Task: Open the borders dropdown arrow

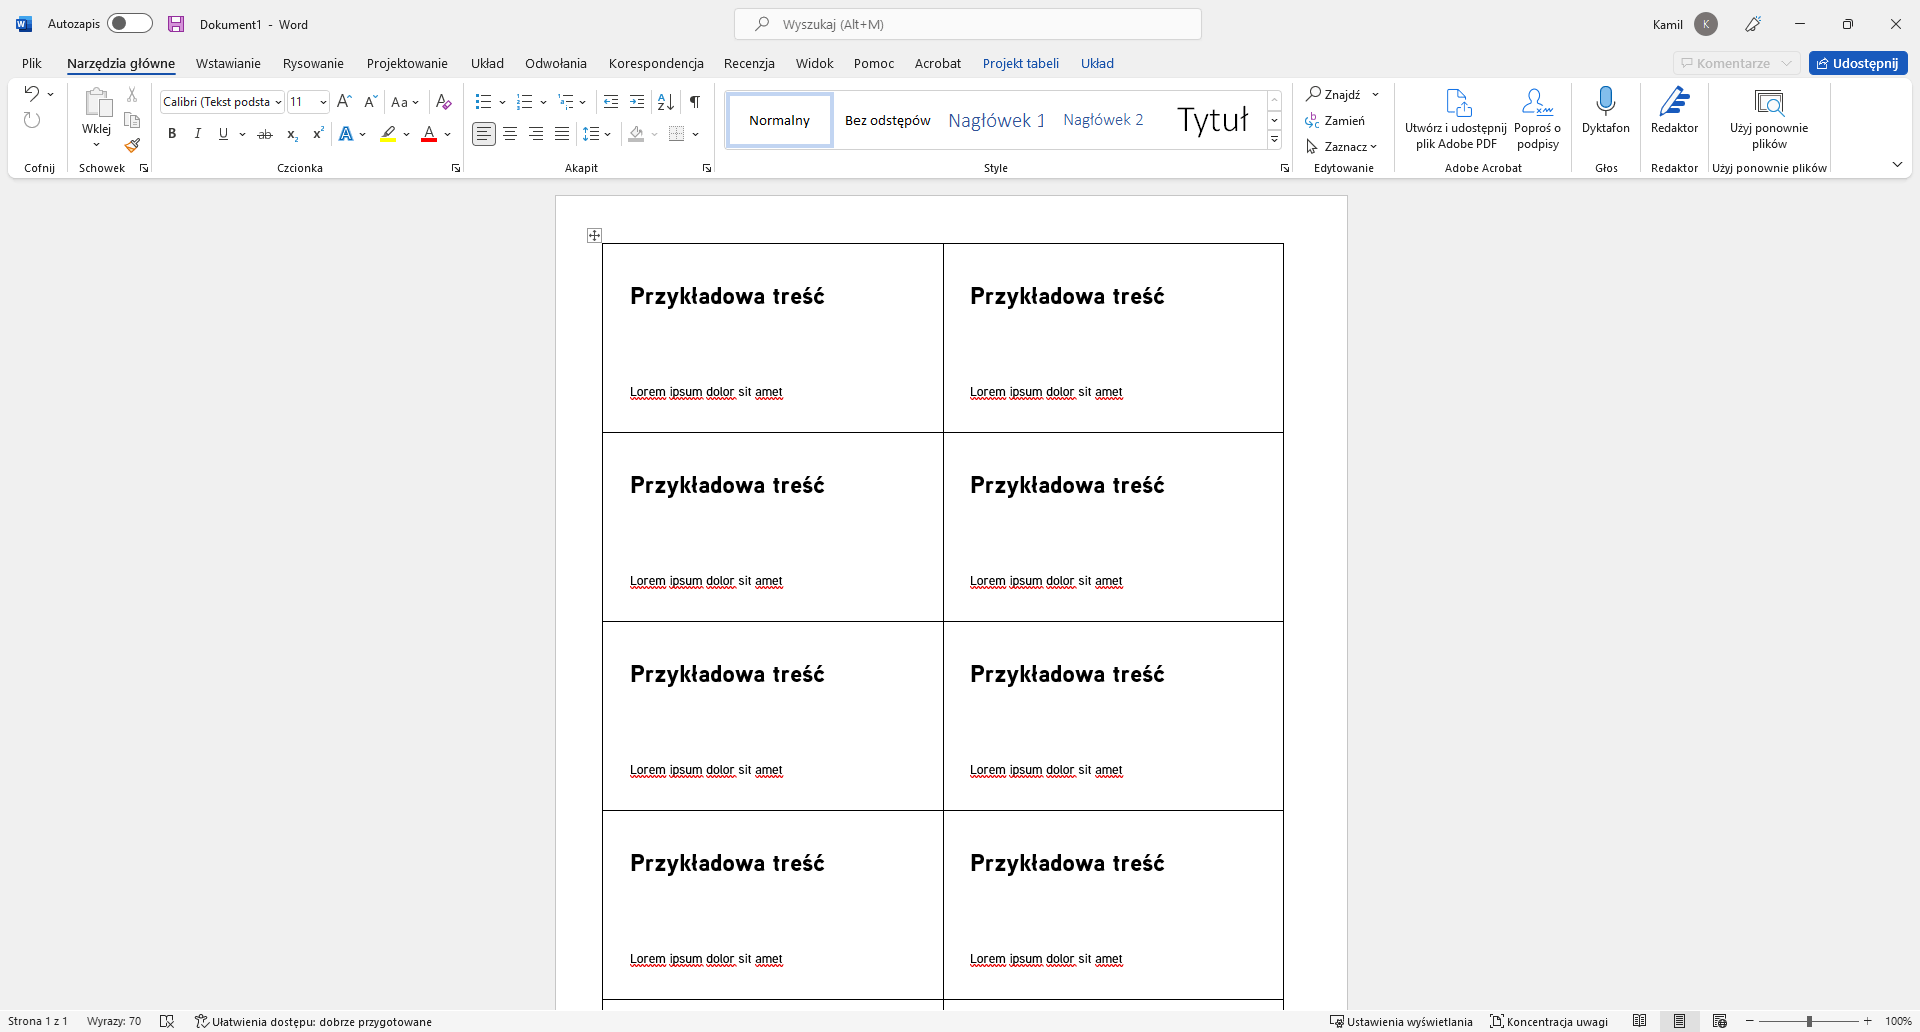Action: coord(695,134)
